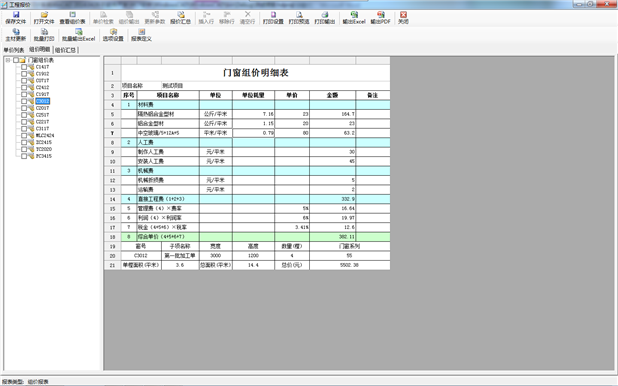Export the report with 输出Excel
Screen dimensions: 618x386
[x=354, y=18]
